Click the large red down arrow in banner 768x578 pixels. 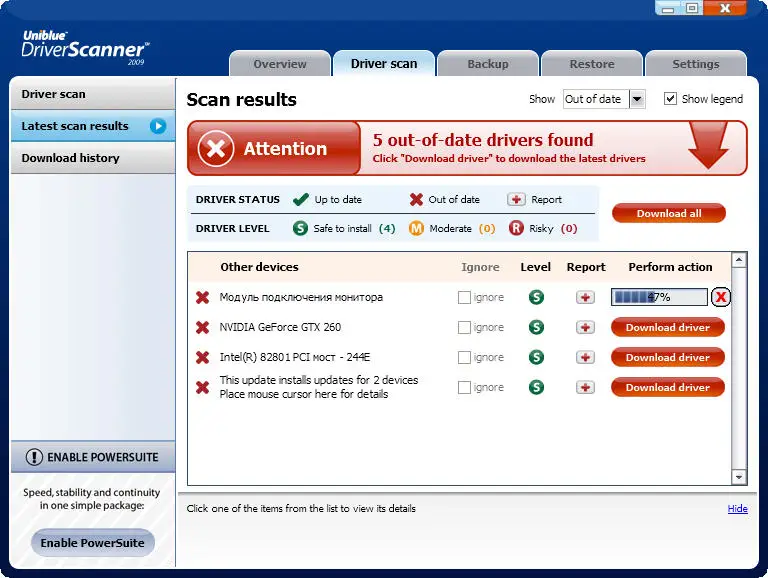click(x=708, y=145)
